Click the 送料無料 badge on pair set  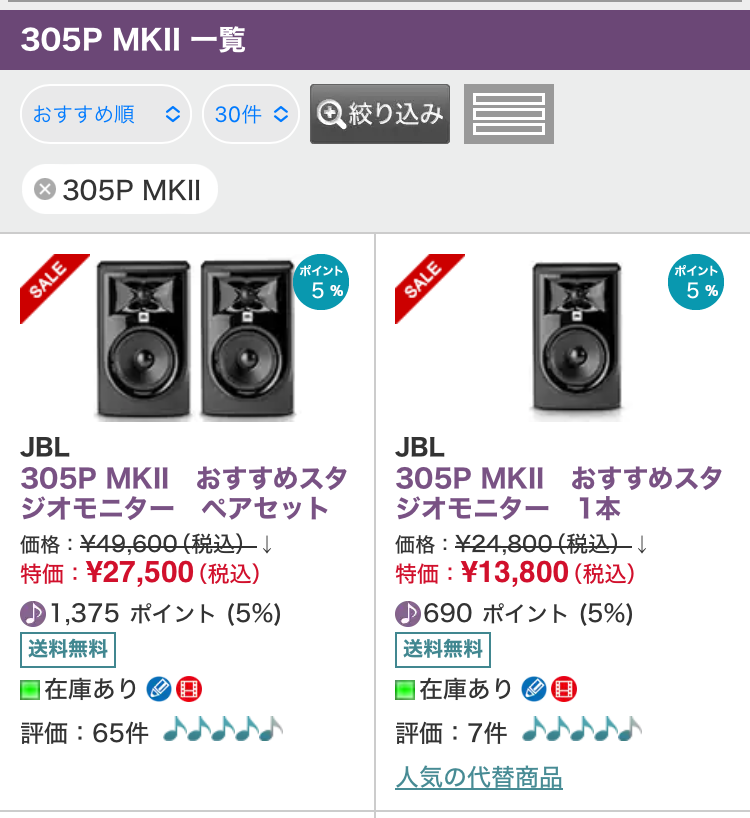68,650
